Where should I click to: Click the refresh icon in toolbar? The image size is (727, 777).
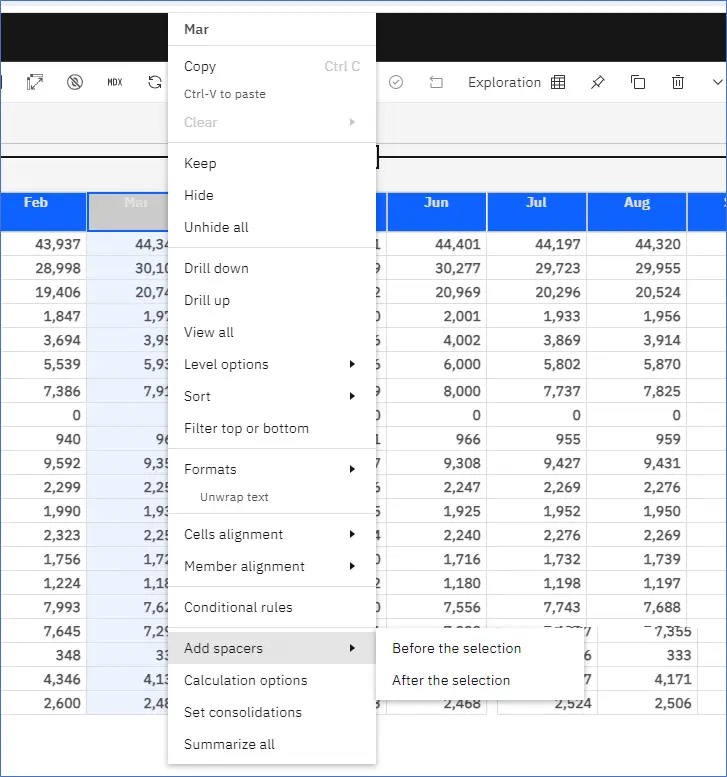155,82
